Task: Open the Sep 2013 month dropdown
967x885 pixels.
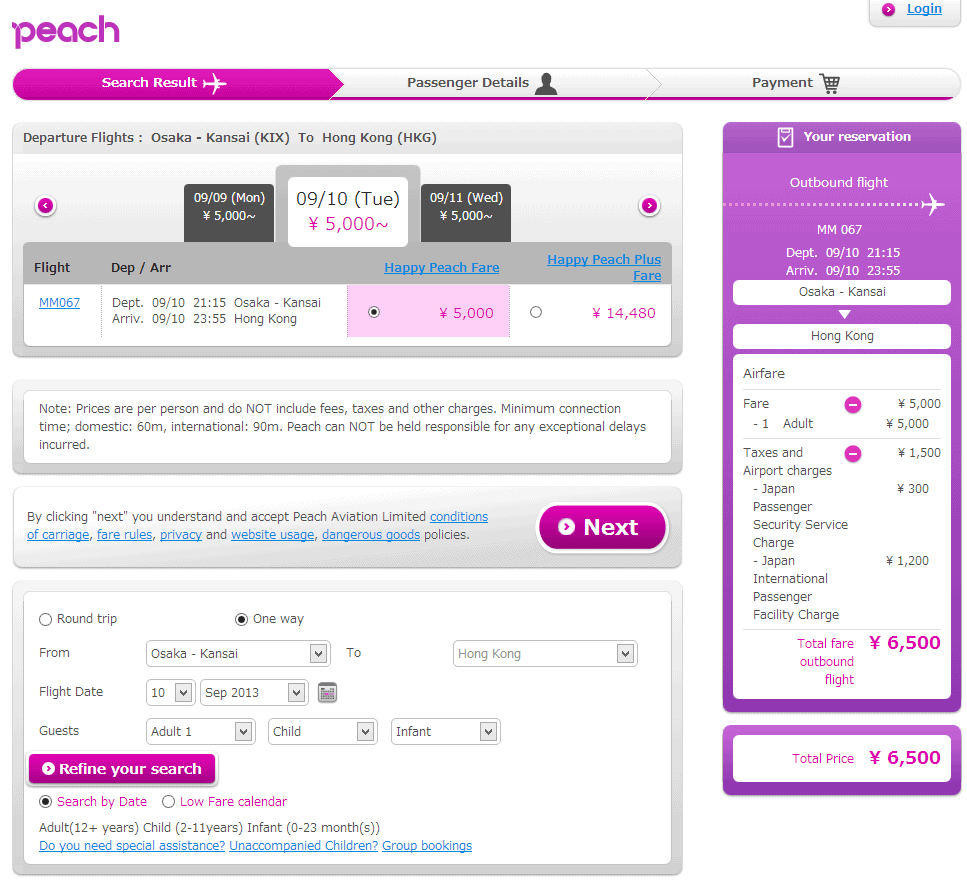Action: [x=254, y=692]
